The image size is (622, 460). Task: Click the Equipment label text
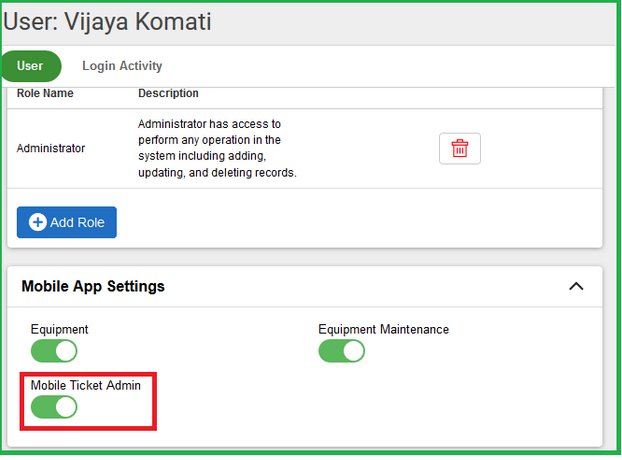pyautogui.click(x=60, y=329)
